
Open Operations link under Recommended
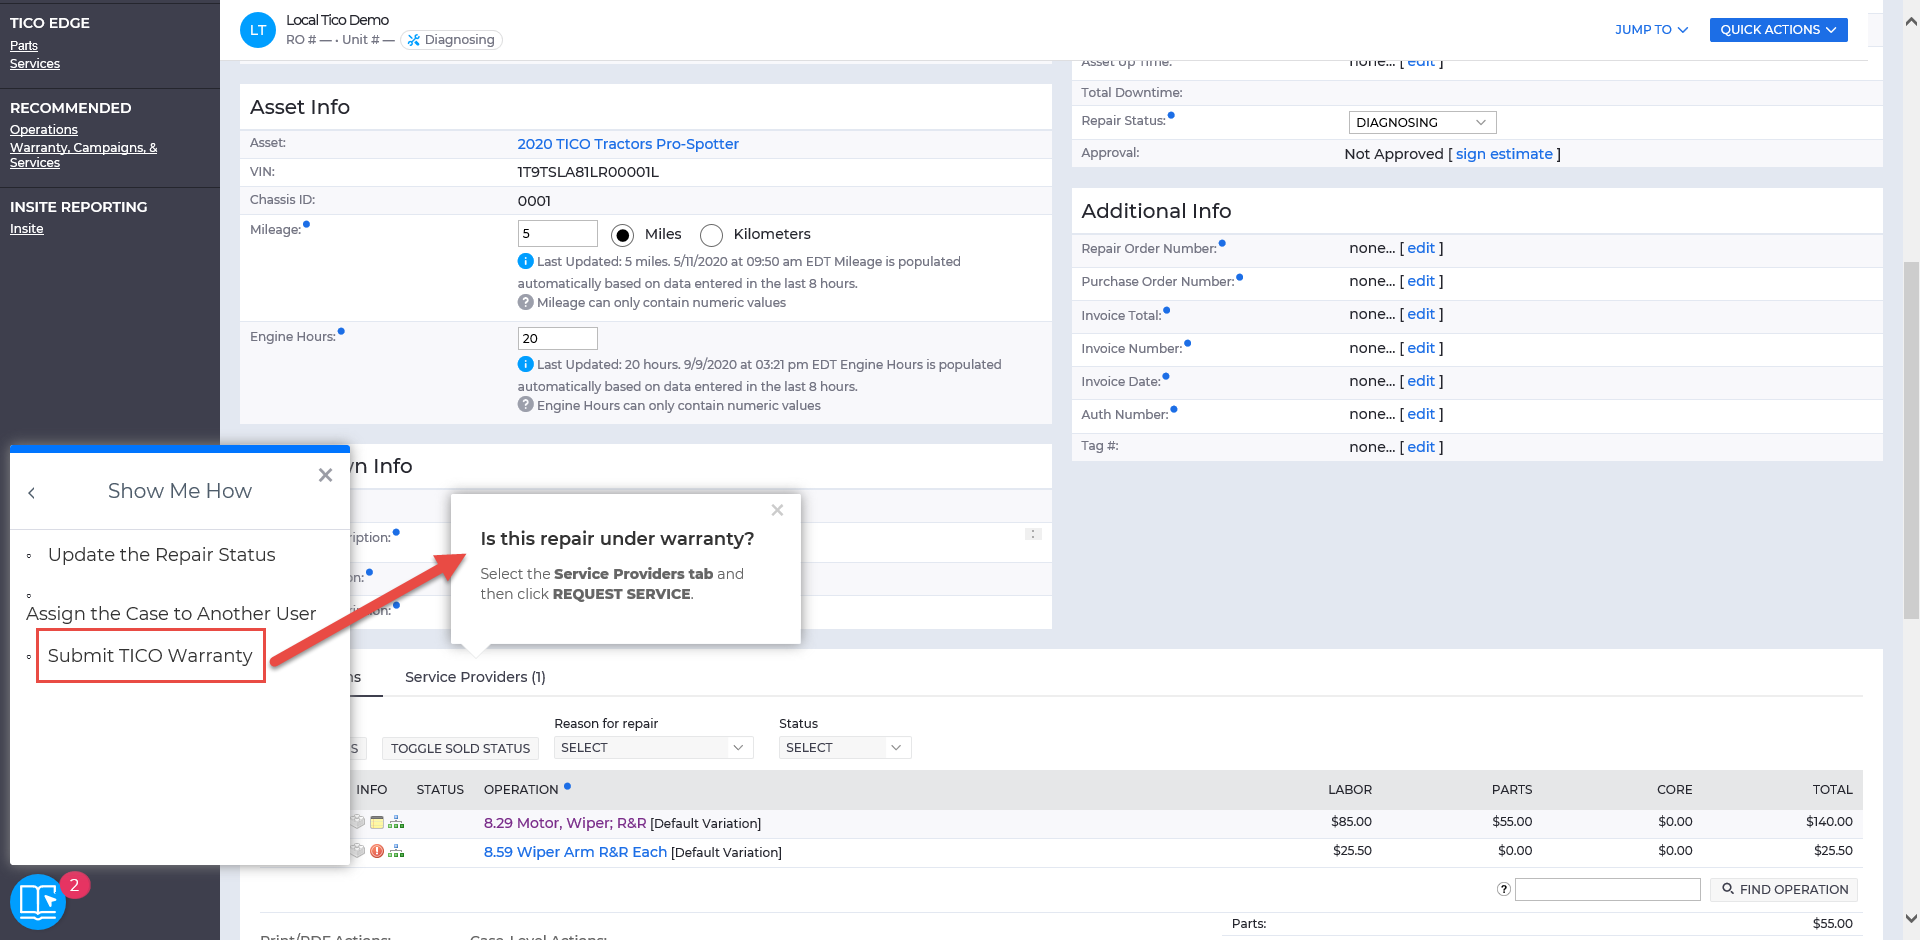(44, 130)
